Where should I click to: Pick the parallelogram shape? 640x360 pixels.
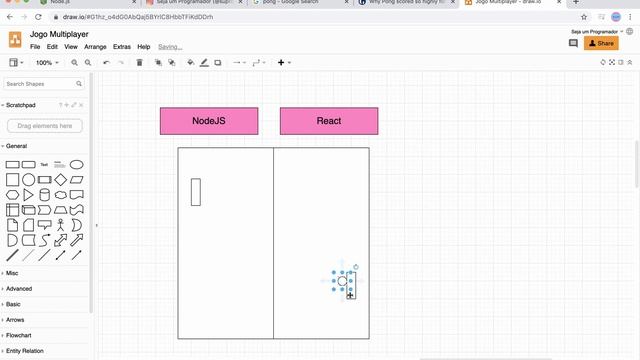pos(76,180)
